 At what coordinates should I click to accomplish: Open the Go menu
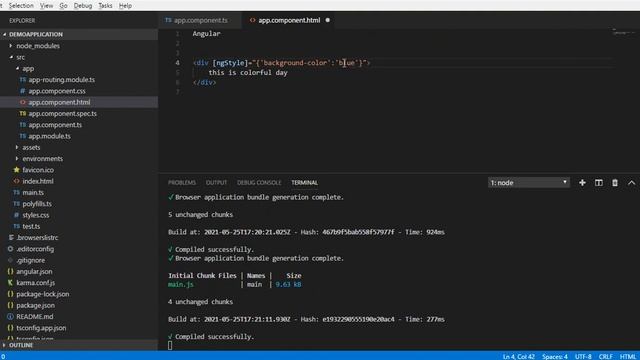63,6
